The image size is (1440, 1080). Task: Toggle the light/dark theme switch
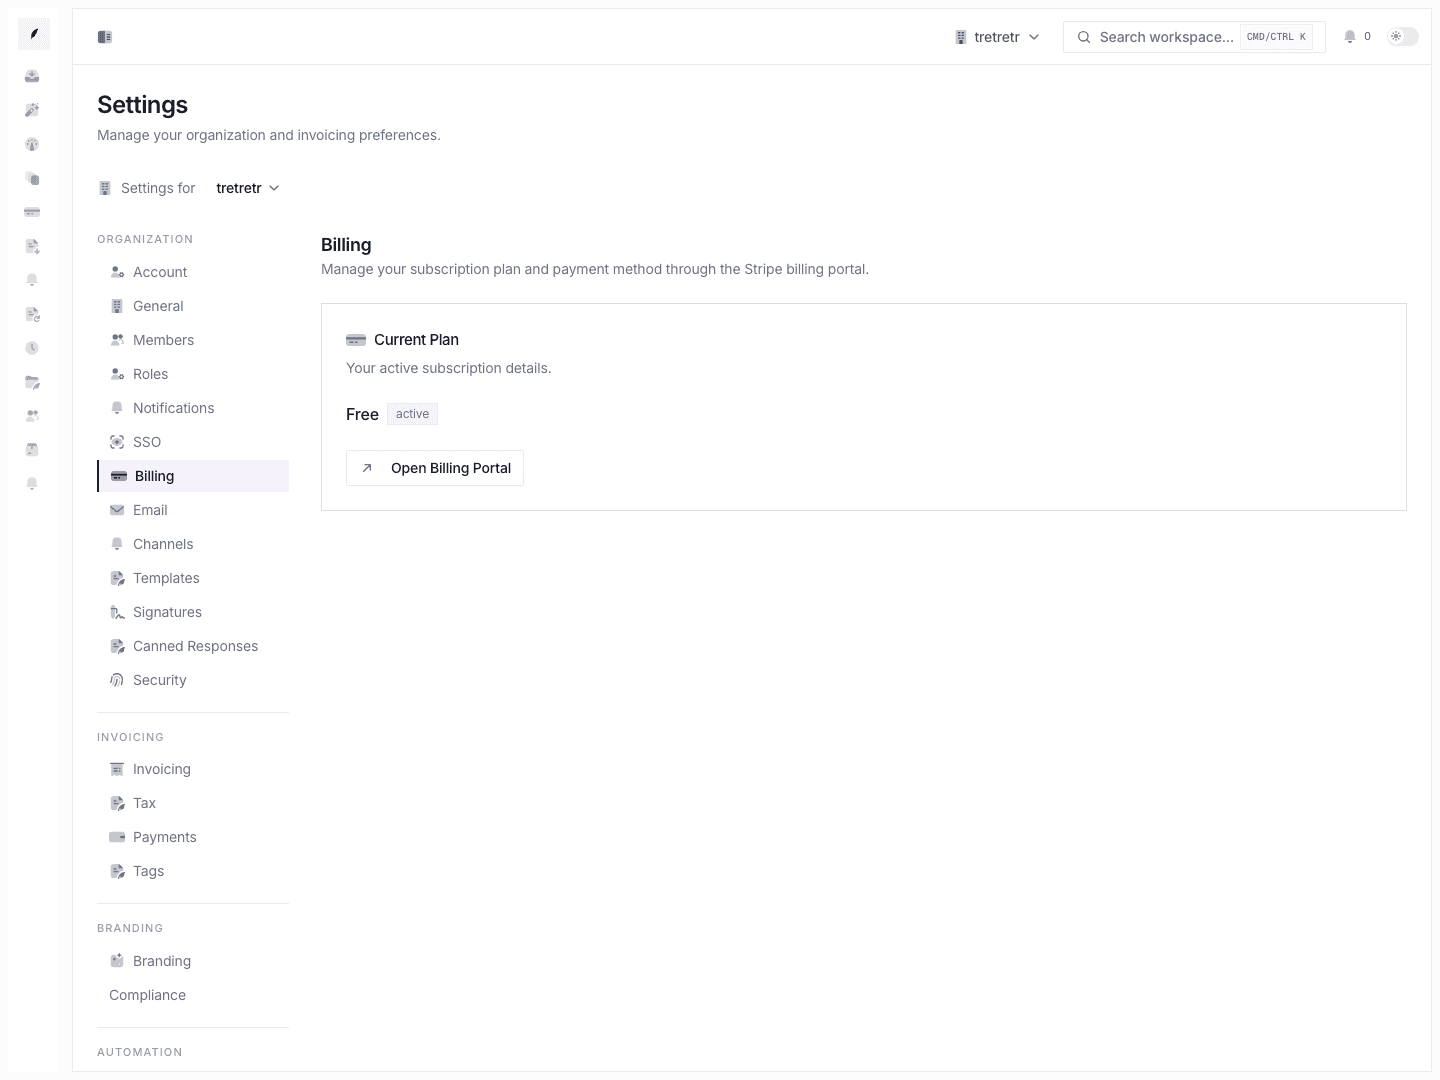(1403, 37)
